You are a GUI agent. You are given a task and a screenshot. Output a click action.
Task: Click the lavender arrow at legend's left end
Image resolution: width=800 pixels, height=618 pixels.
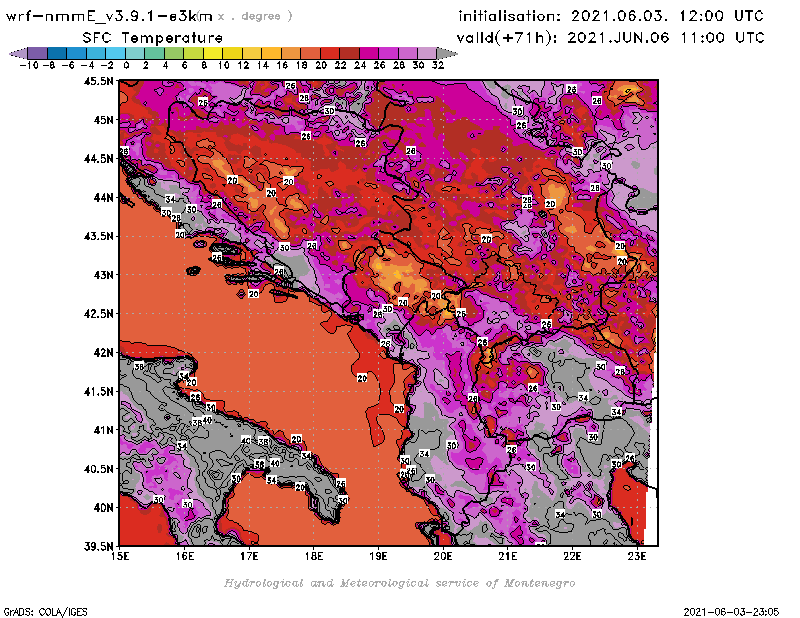[x=18, y=53]
